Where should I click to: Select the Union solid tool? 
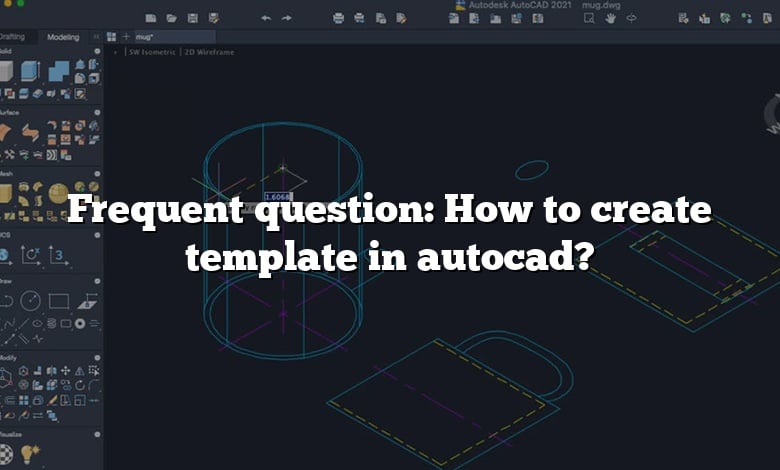[x=59, y=71]
